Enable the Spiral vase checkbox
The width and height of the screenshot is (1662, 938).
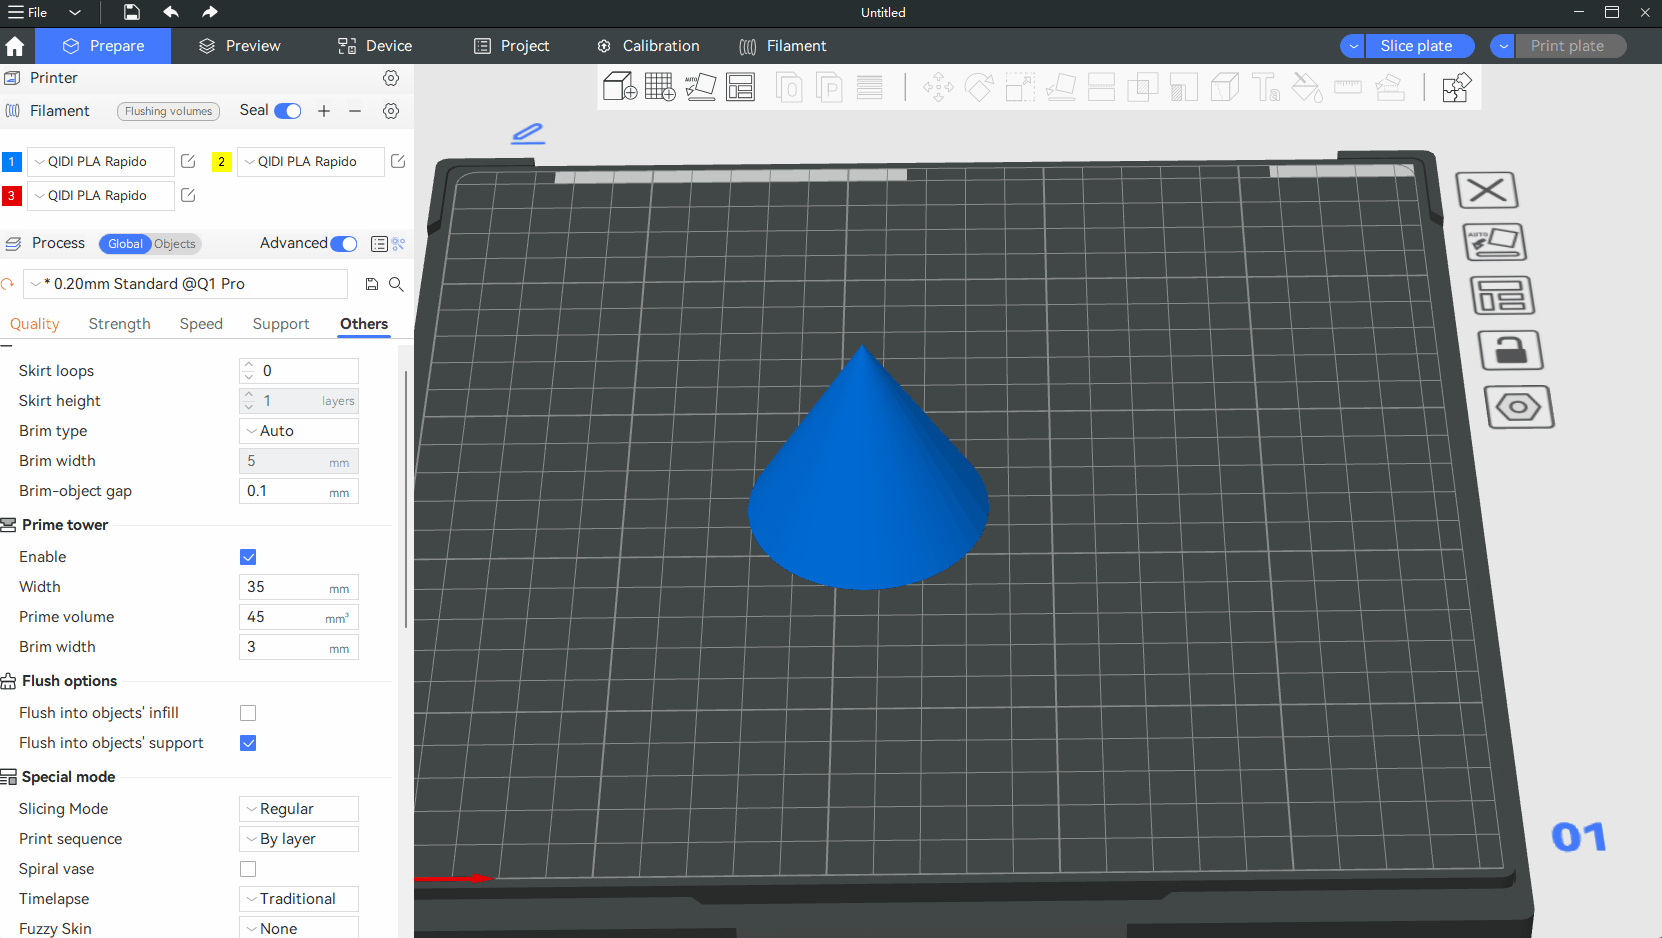coord(248,869)
